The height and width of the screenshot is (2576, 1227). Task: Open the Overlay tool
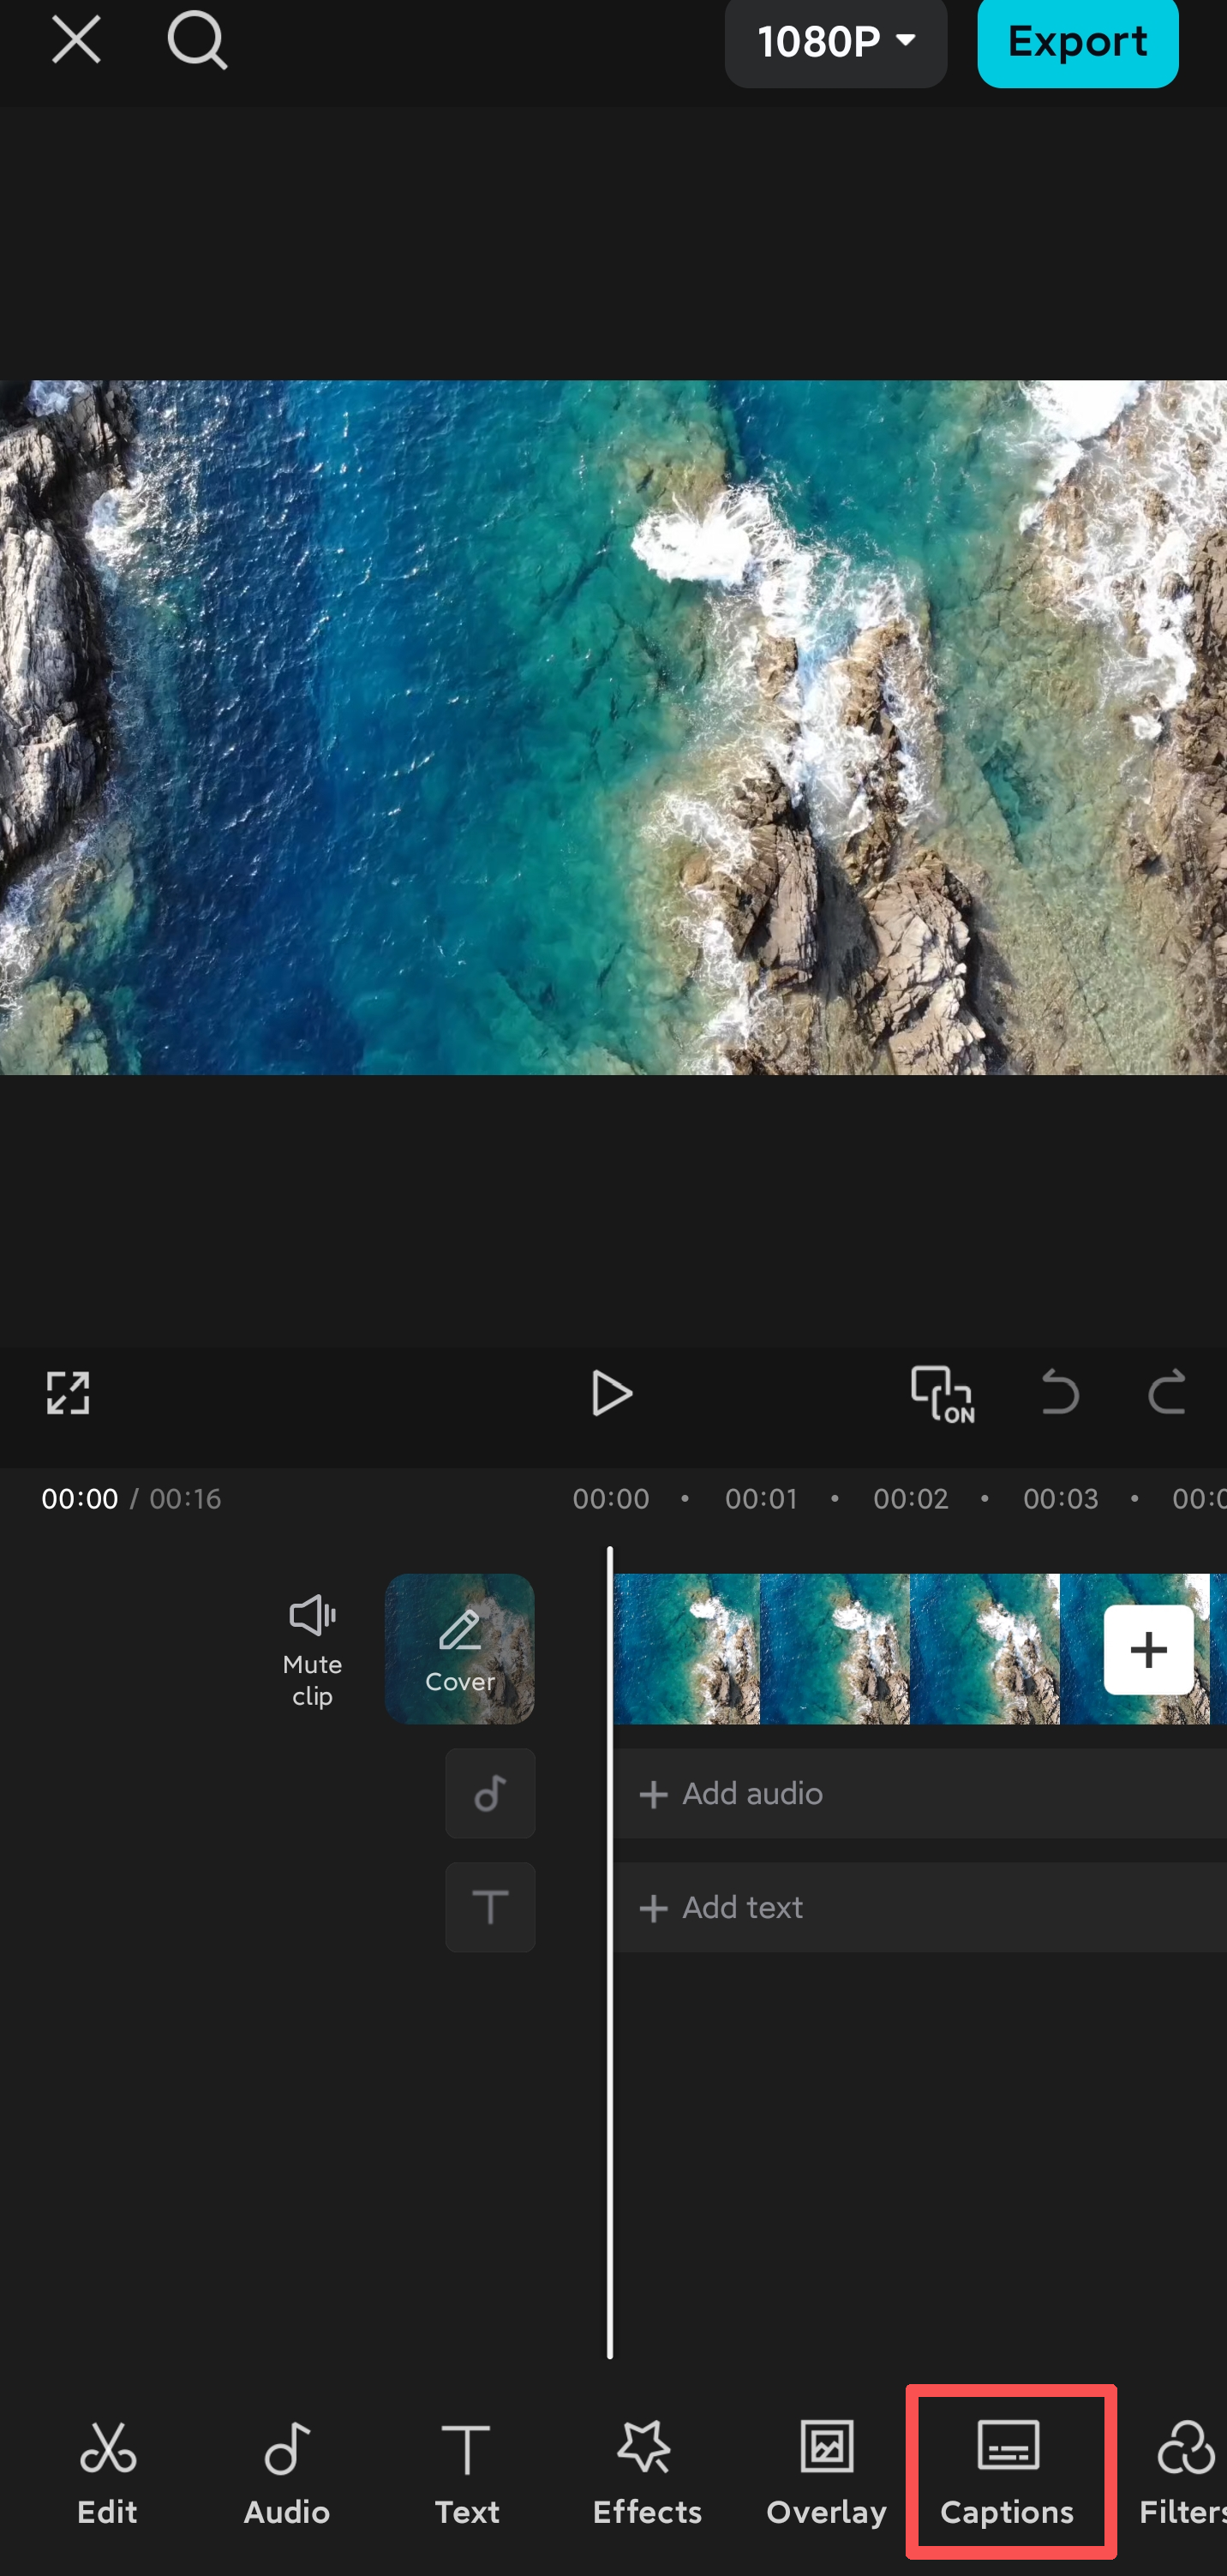click(827, 2473)
